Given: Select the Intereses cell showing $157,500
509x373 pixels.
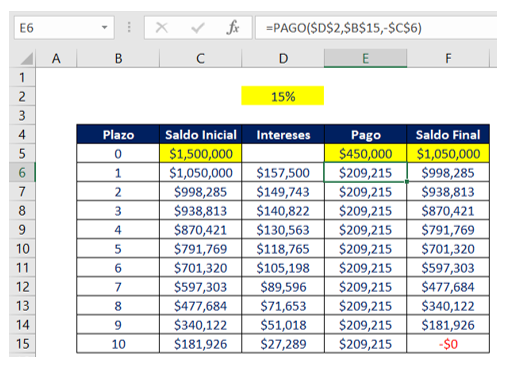Looking at the screenshot, I should 283,173.
